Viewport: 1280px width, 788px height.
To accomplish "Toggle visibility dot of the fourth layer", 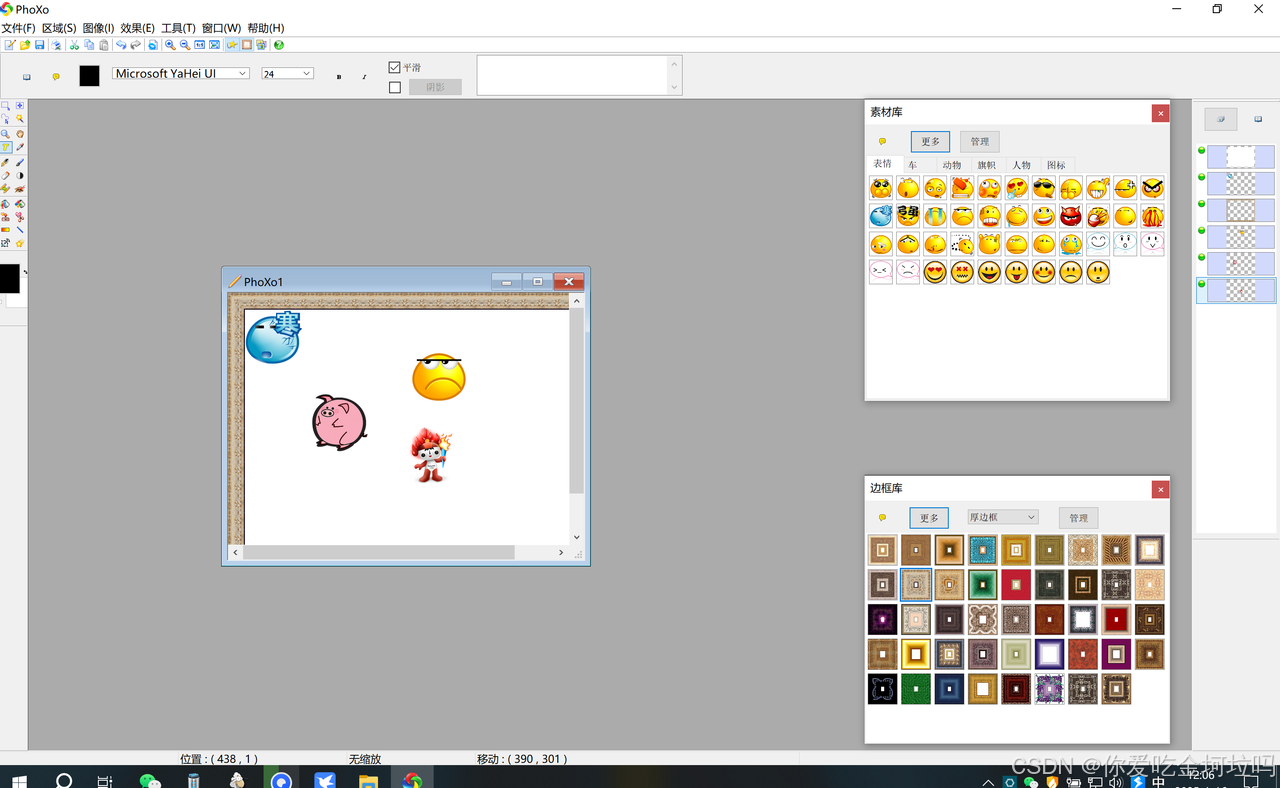I will [x=1201, y=231].
